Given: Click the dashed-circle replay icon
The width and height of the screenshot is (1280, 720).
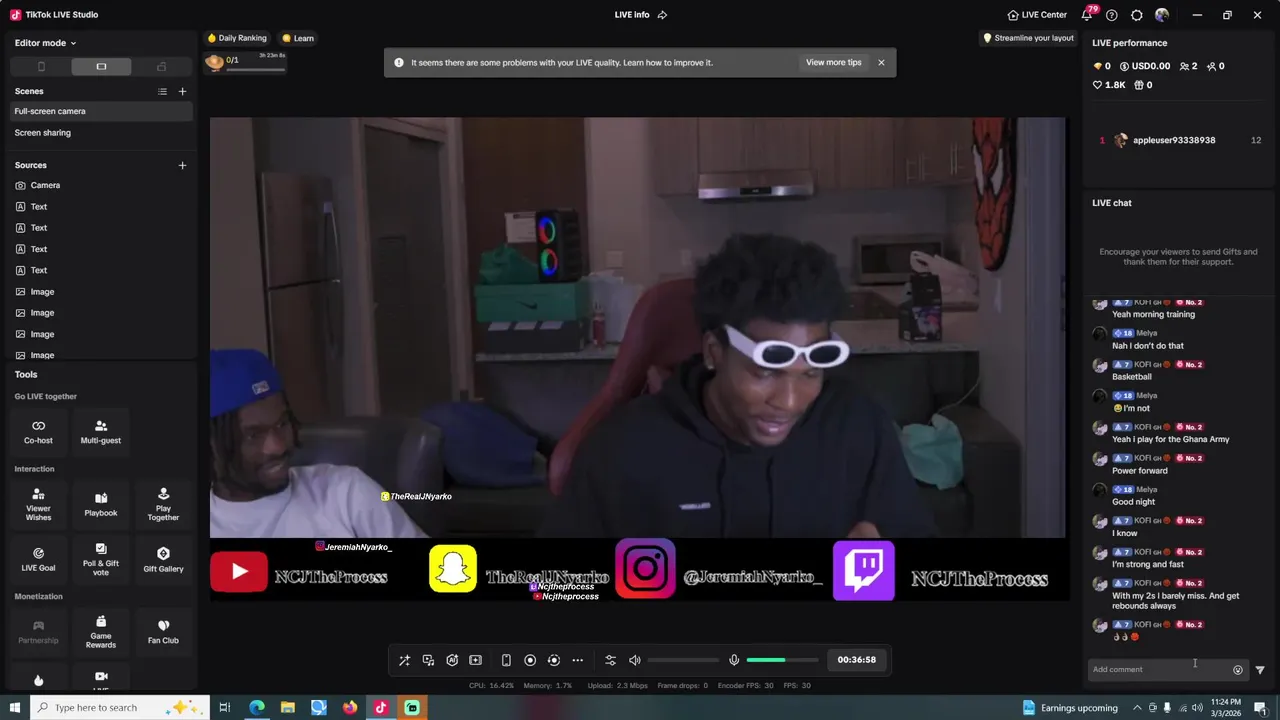Looking at the screenshot, I should tap(554, 660).
